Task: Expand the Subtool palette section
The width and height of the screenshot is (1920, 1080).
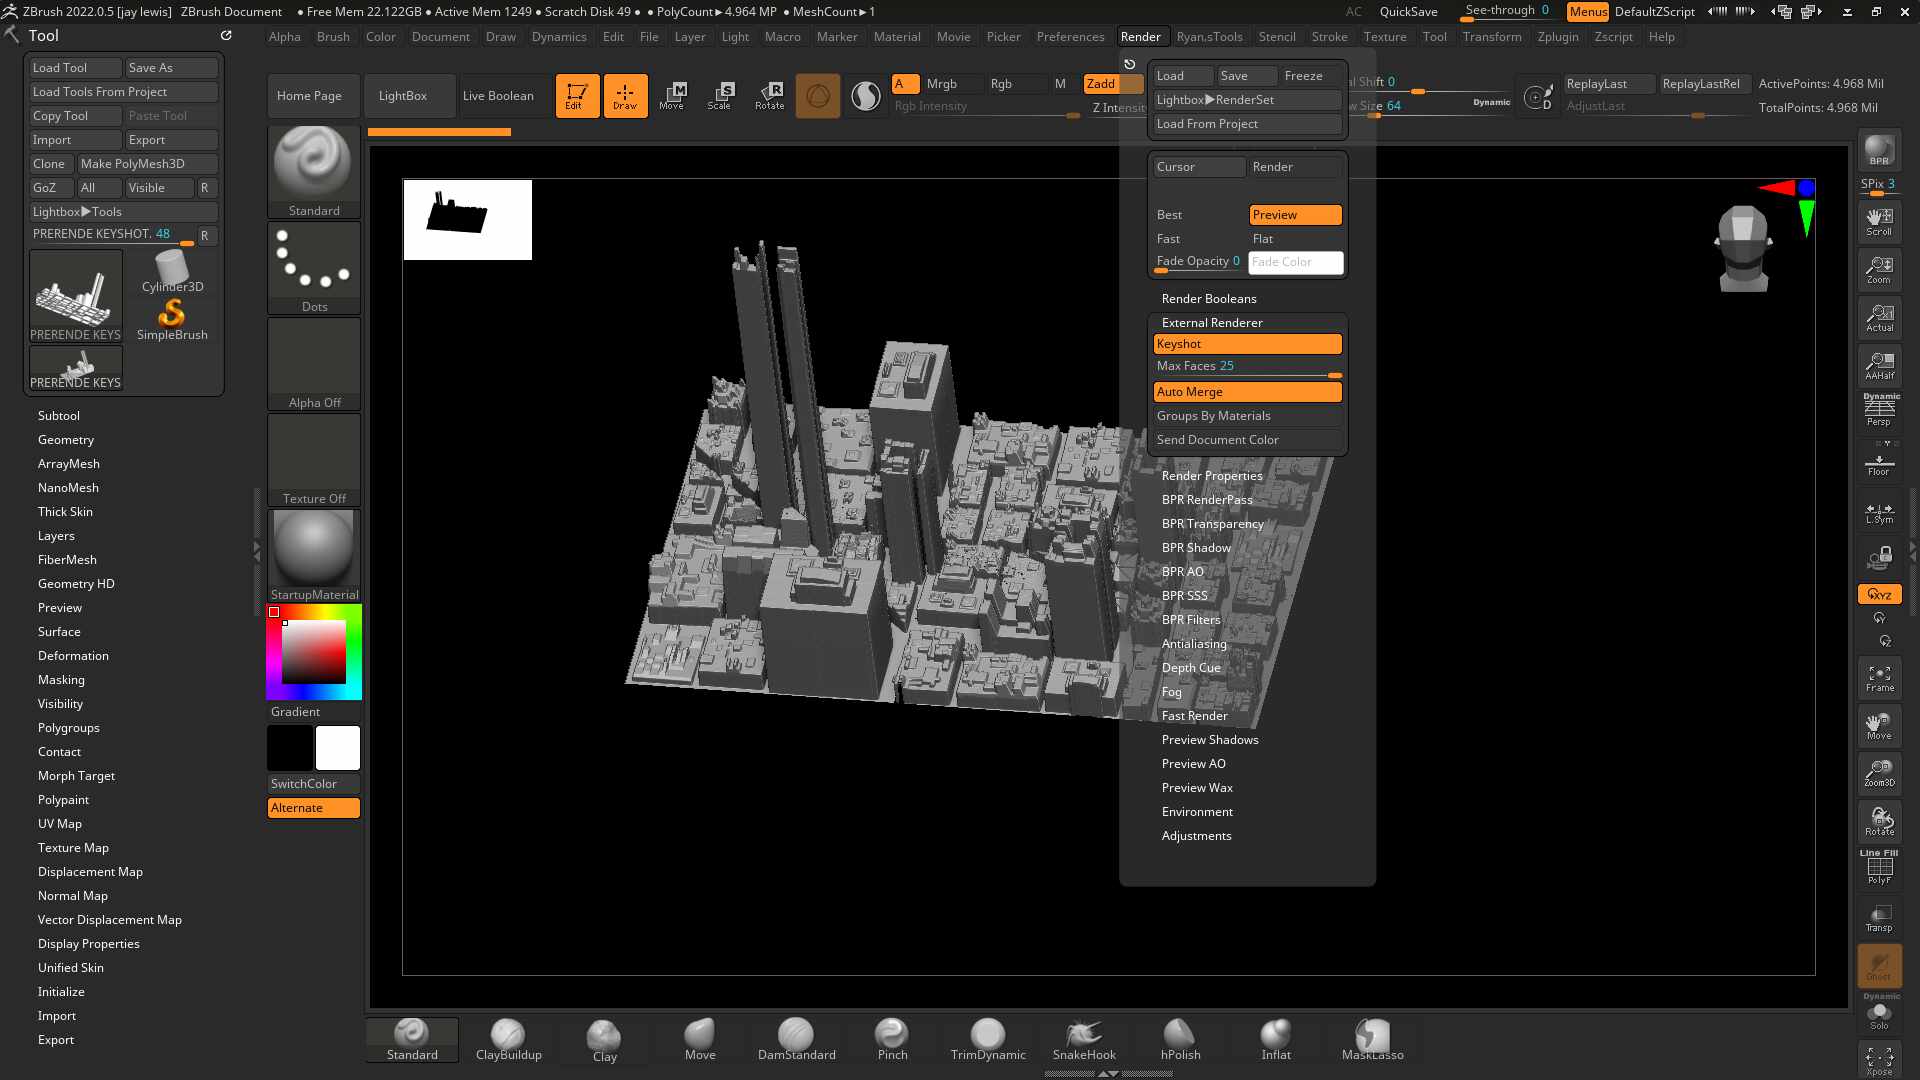Action: click(59, 416)
